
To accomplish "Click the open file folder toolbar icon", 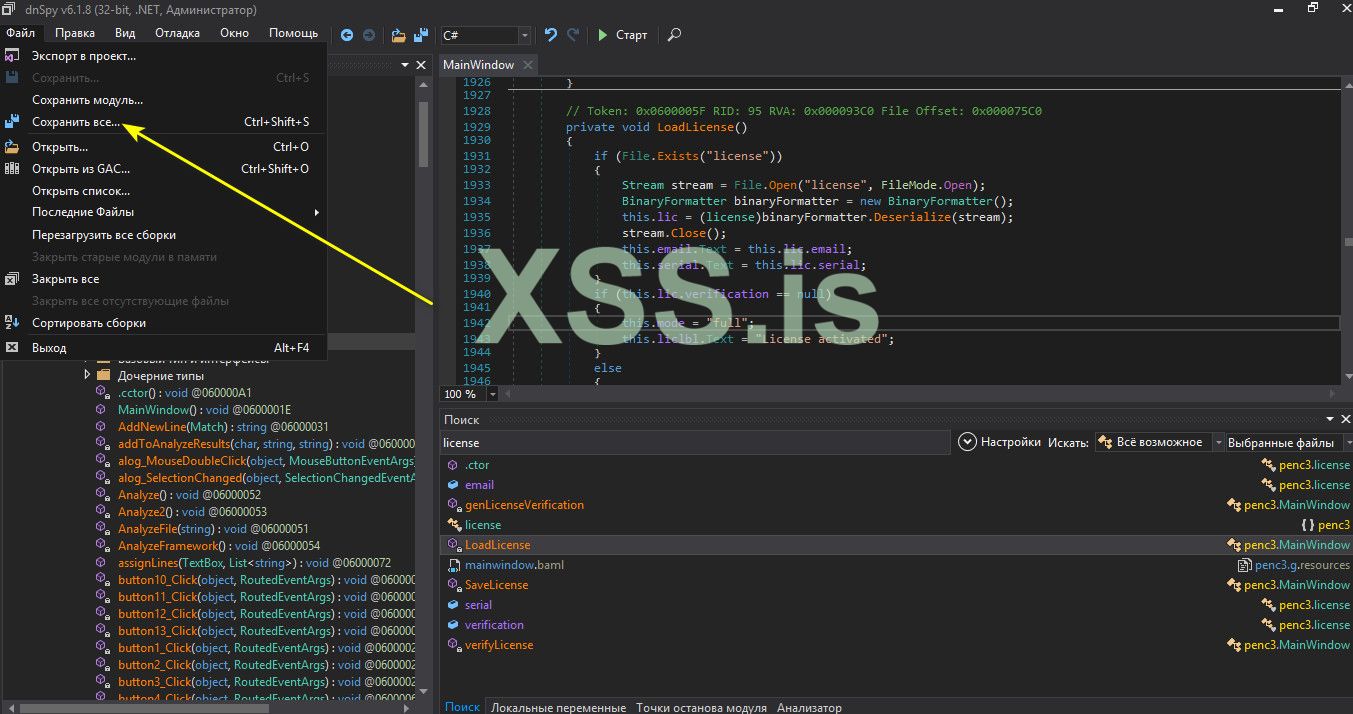I will click(x=399, y=35).
